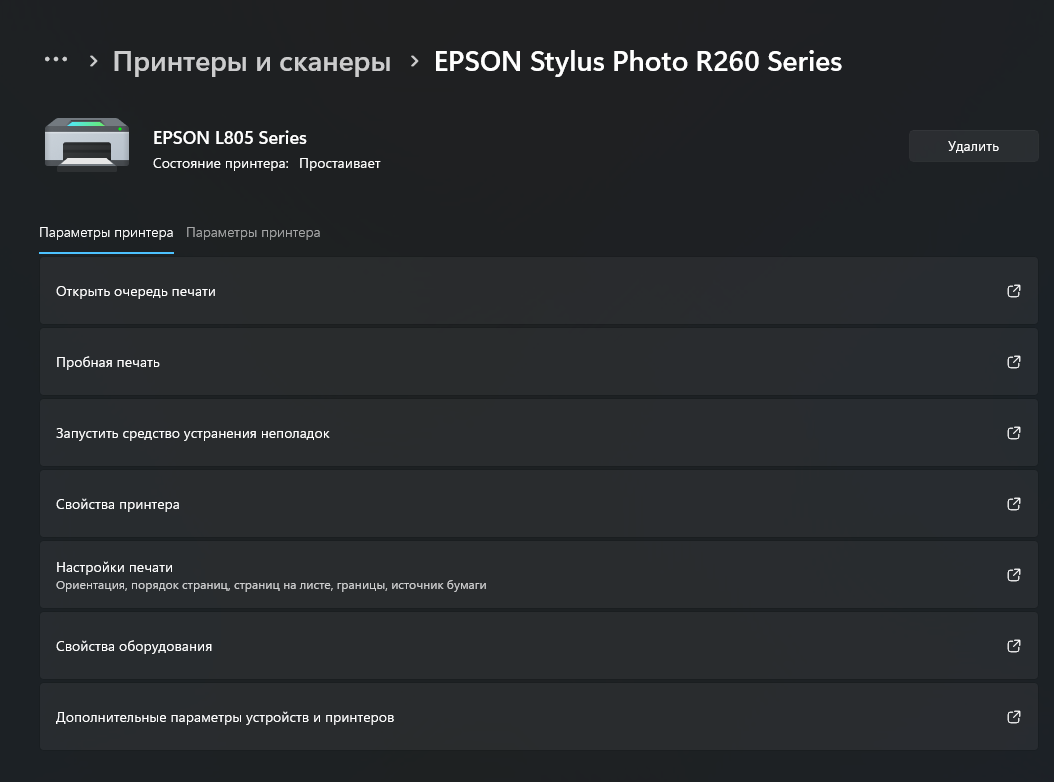Viewport: 1054px width, 782px height.
Task: Click the external-link icon beside Свойства принтера
Action: (1014, 504)
